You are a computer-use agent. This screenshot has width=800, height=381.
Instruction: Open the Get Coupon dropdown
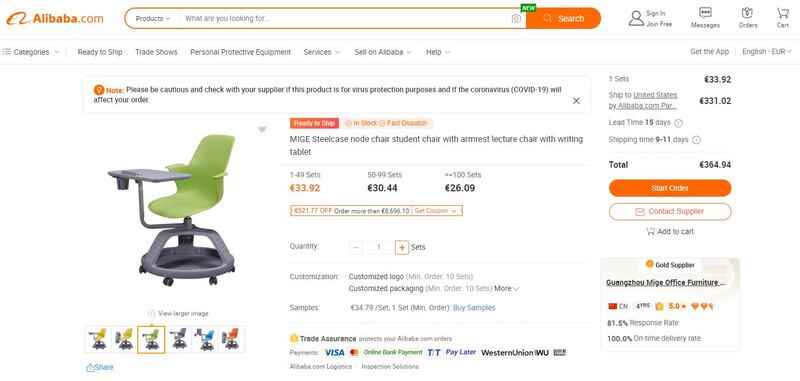(x=435, y=211)
